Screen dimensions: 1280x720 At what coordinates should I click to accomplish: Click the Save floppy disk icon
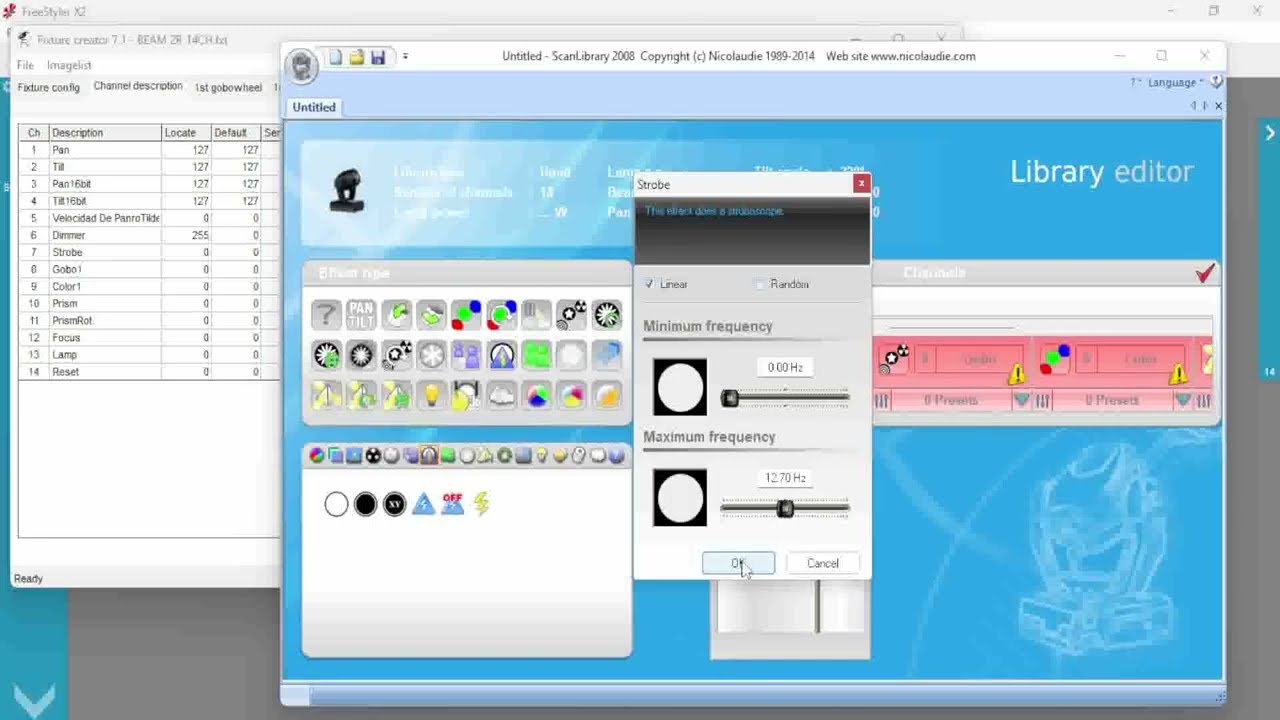pyautogui.click(x=378, y=57)
